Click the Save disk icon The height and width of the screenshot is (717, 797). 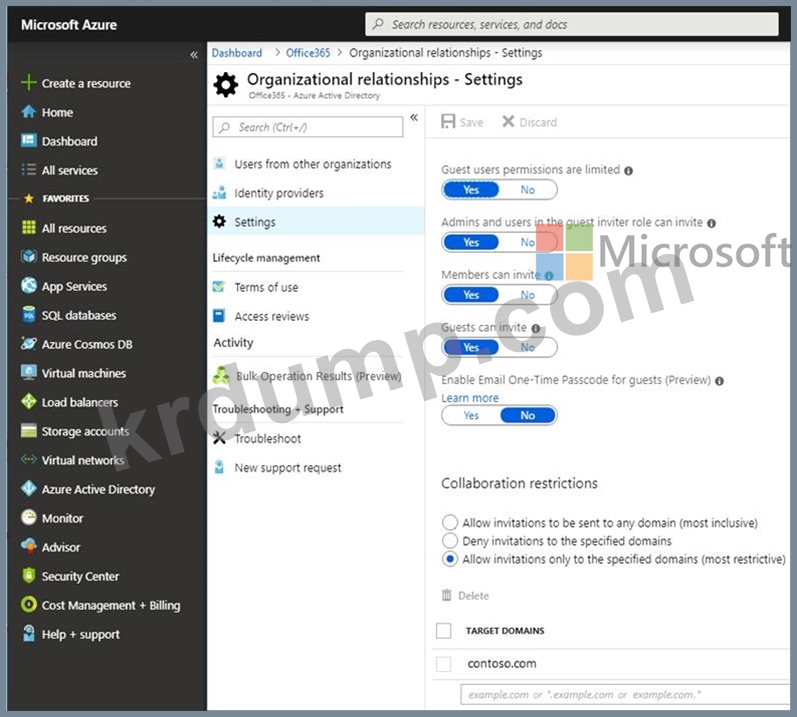coord(448,121)
